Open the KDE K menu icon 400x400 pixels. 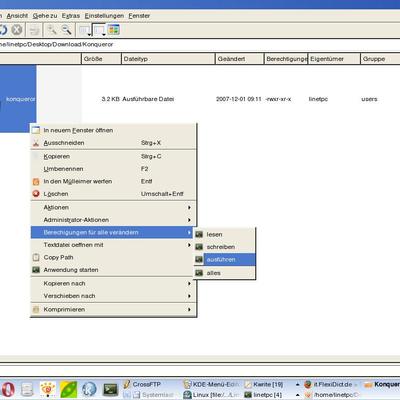point(89,389)
